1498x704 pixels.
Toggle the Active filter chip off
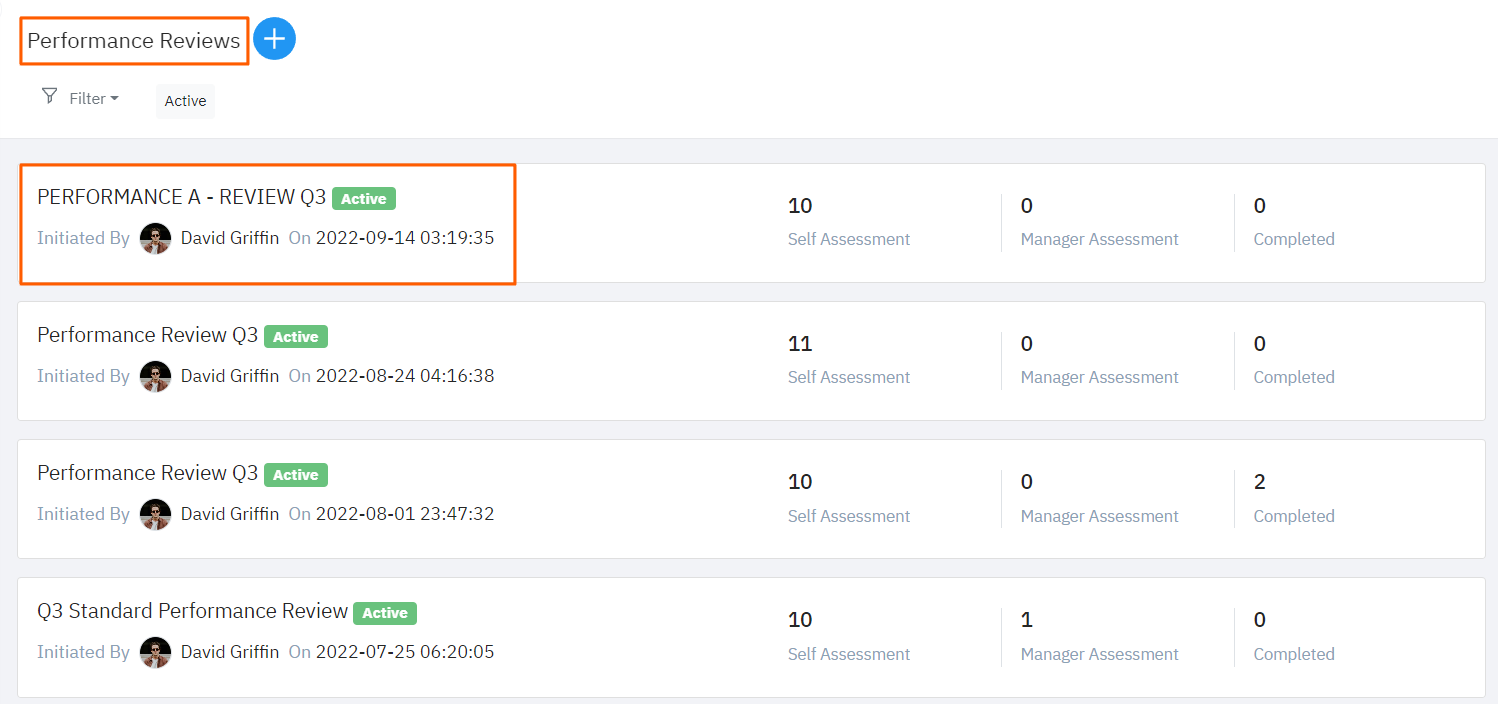[x=185, y=100]
